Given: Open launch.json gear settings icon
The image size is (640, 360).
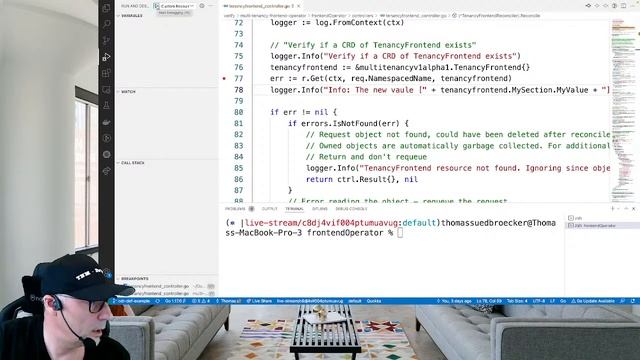Looking at the screenshot, I should 202,6.
